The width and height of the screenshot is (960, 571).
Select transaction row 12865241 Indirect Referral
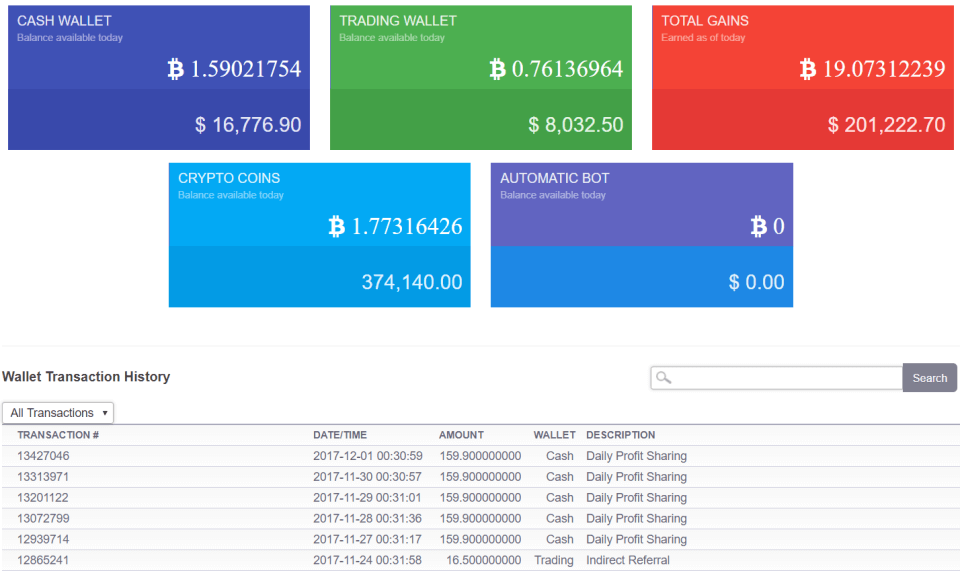pyautogui.click(x=480, y=560)
